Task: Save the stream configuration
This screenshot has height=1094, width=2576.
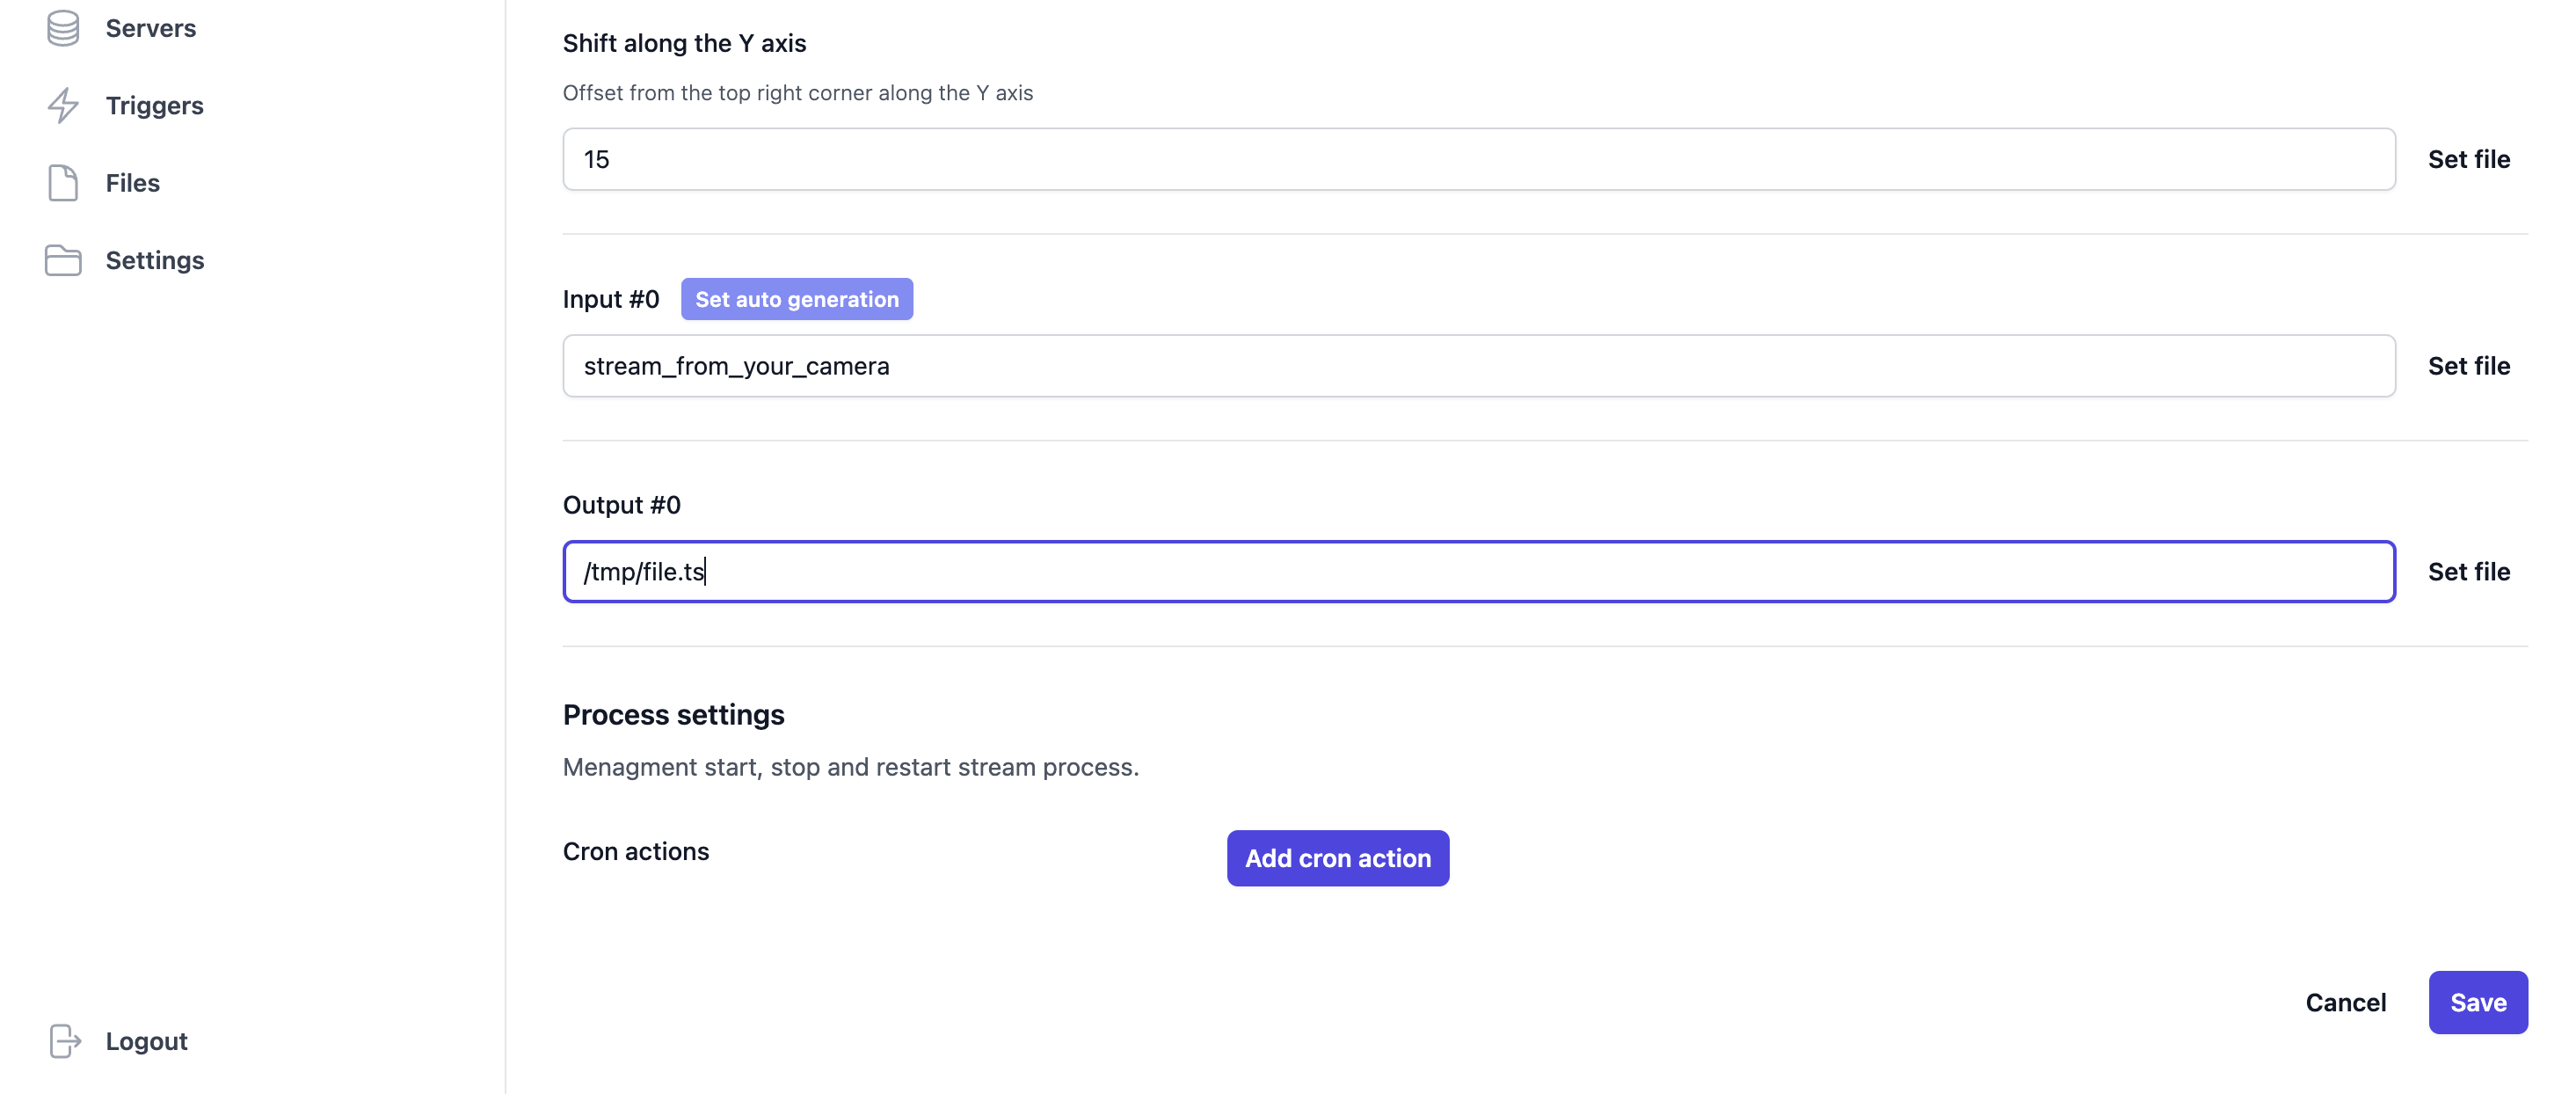Action: [2477, 1002]
